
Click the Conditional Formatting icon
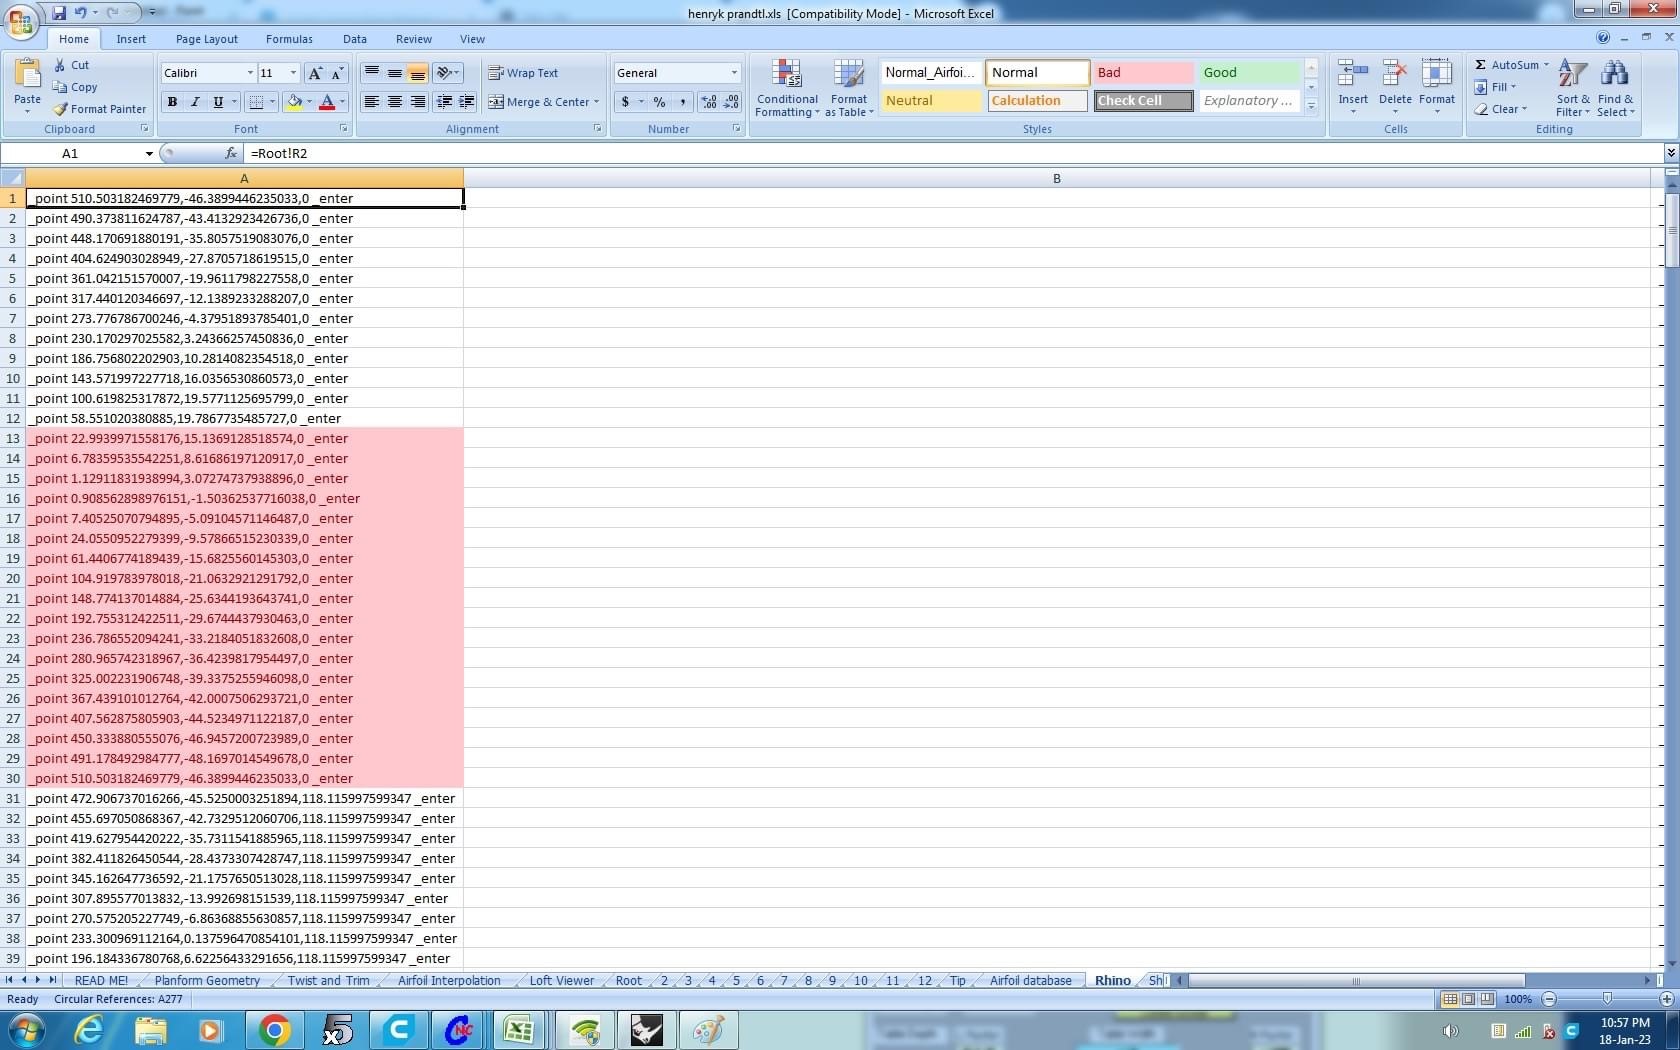[x=787, y=75]
